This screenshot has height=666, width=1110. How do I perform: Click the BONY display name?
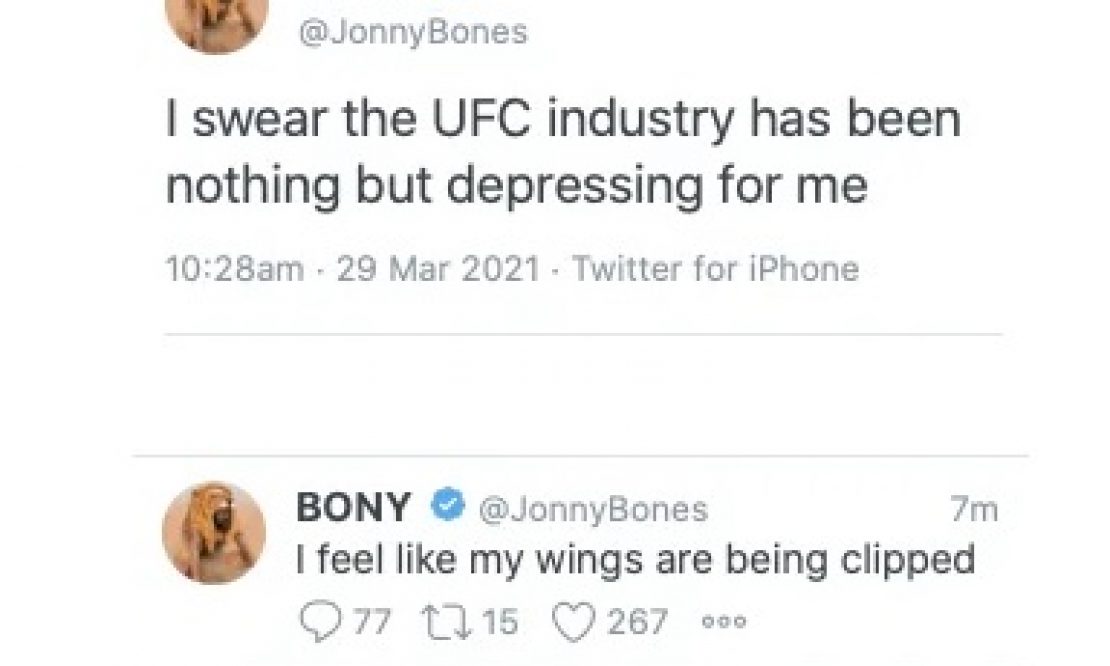point(353,507)
